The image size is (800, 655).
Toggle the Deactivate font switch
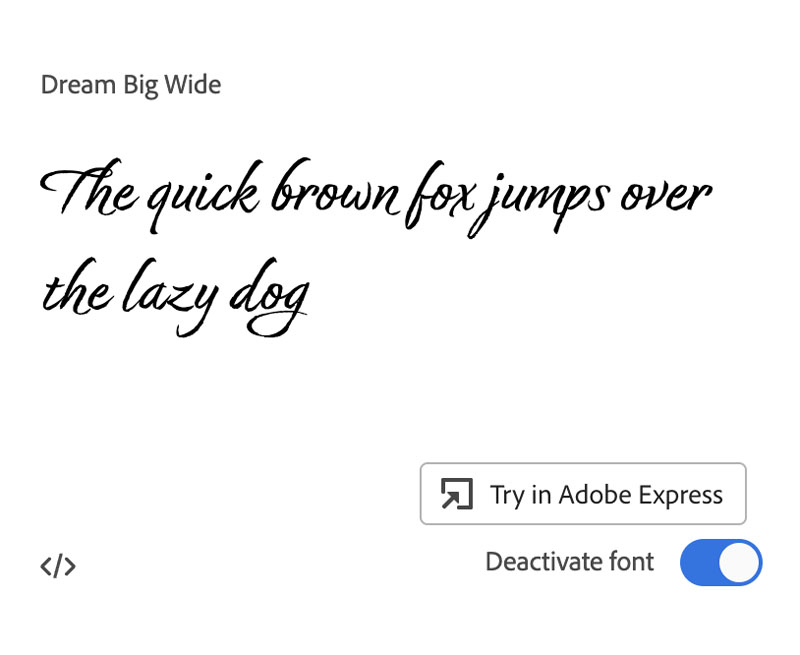tap(721, 562)
